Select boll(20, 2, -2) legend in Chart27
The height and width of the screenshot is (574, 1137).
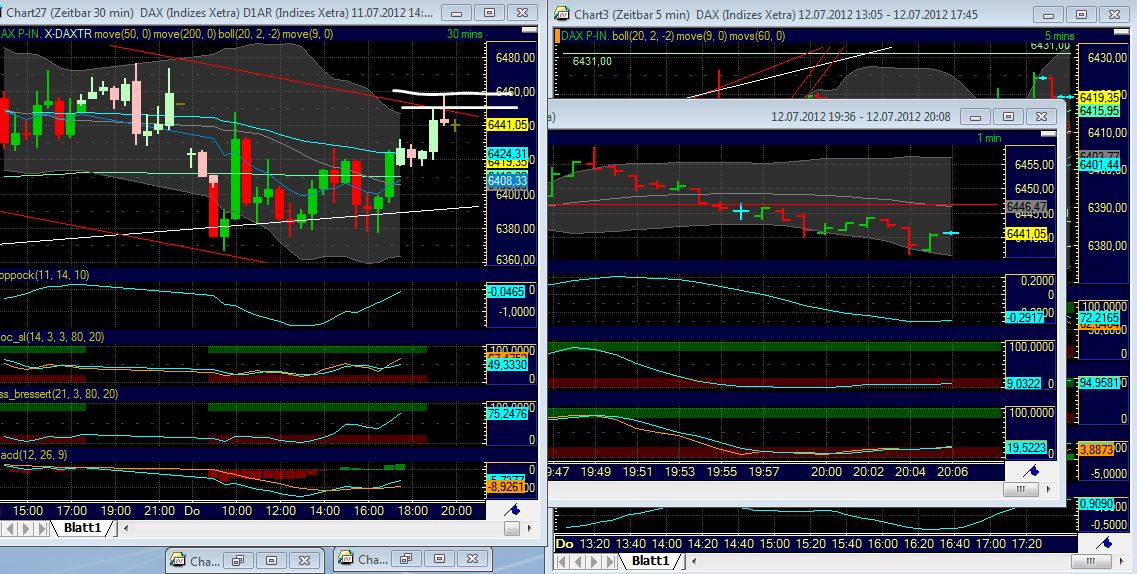pyautogui.click(x=246, y=34)
